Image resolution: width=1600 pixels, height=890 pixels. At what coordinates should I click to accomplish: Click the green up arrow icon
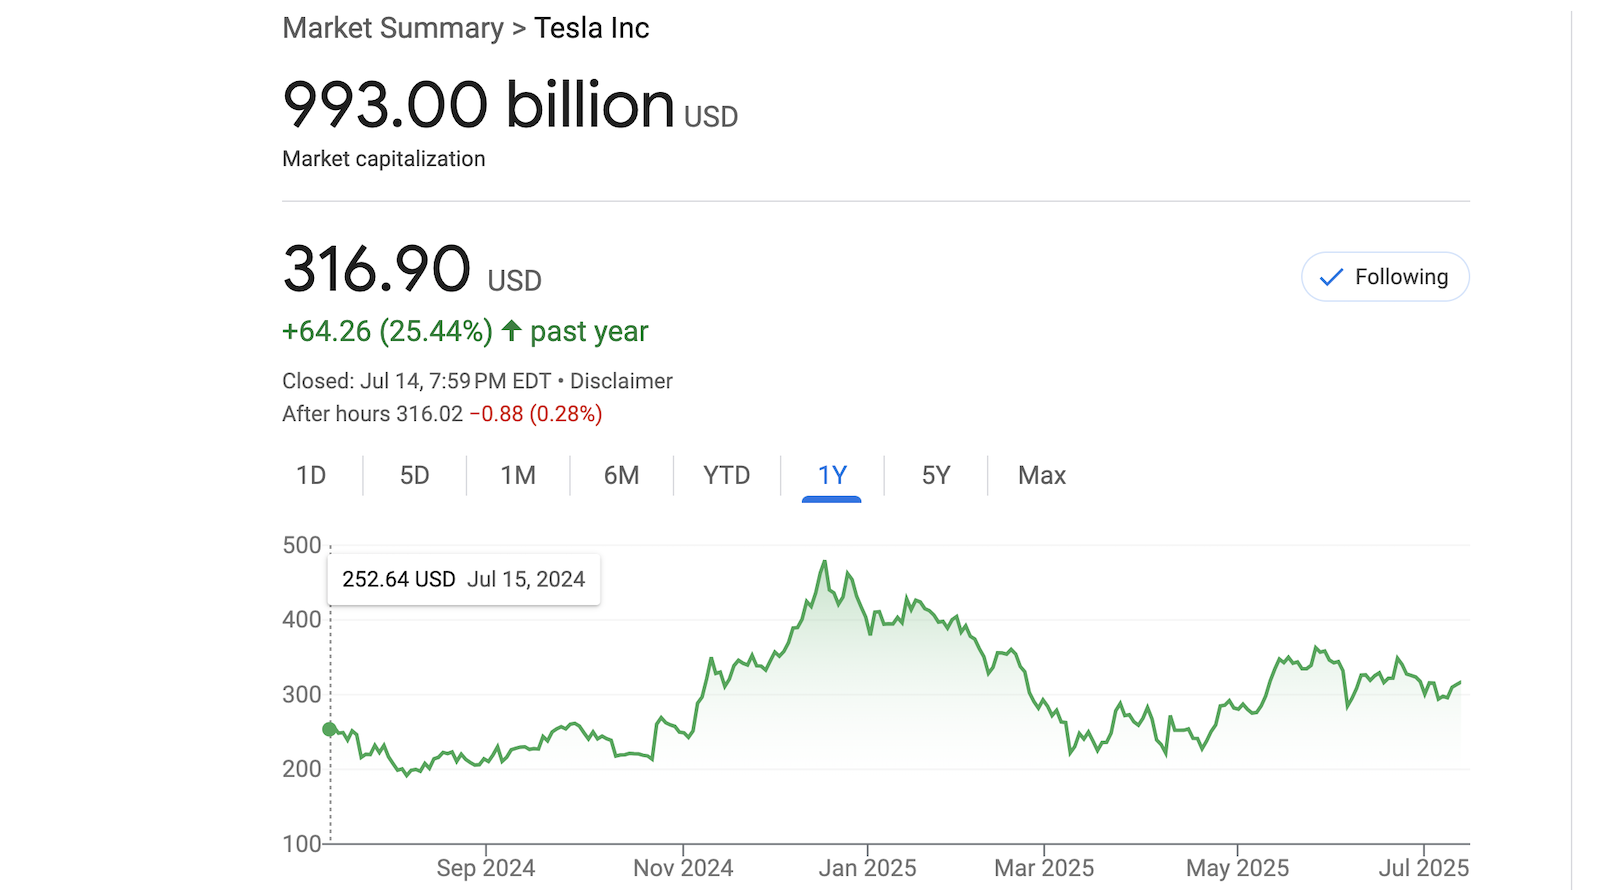[x=511, y=330]
